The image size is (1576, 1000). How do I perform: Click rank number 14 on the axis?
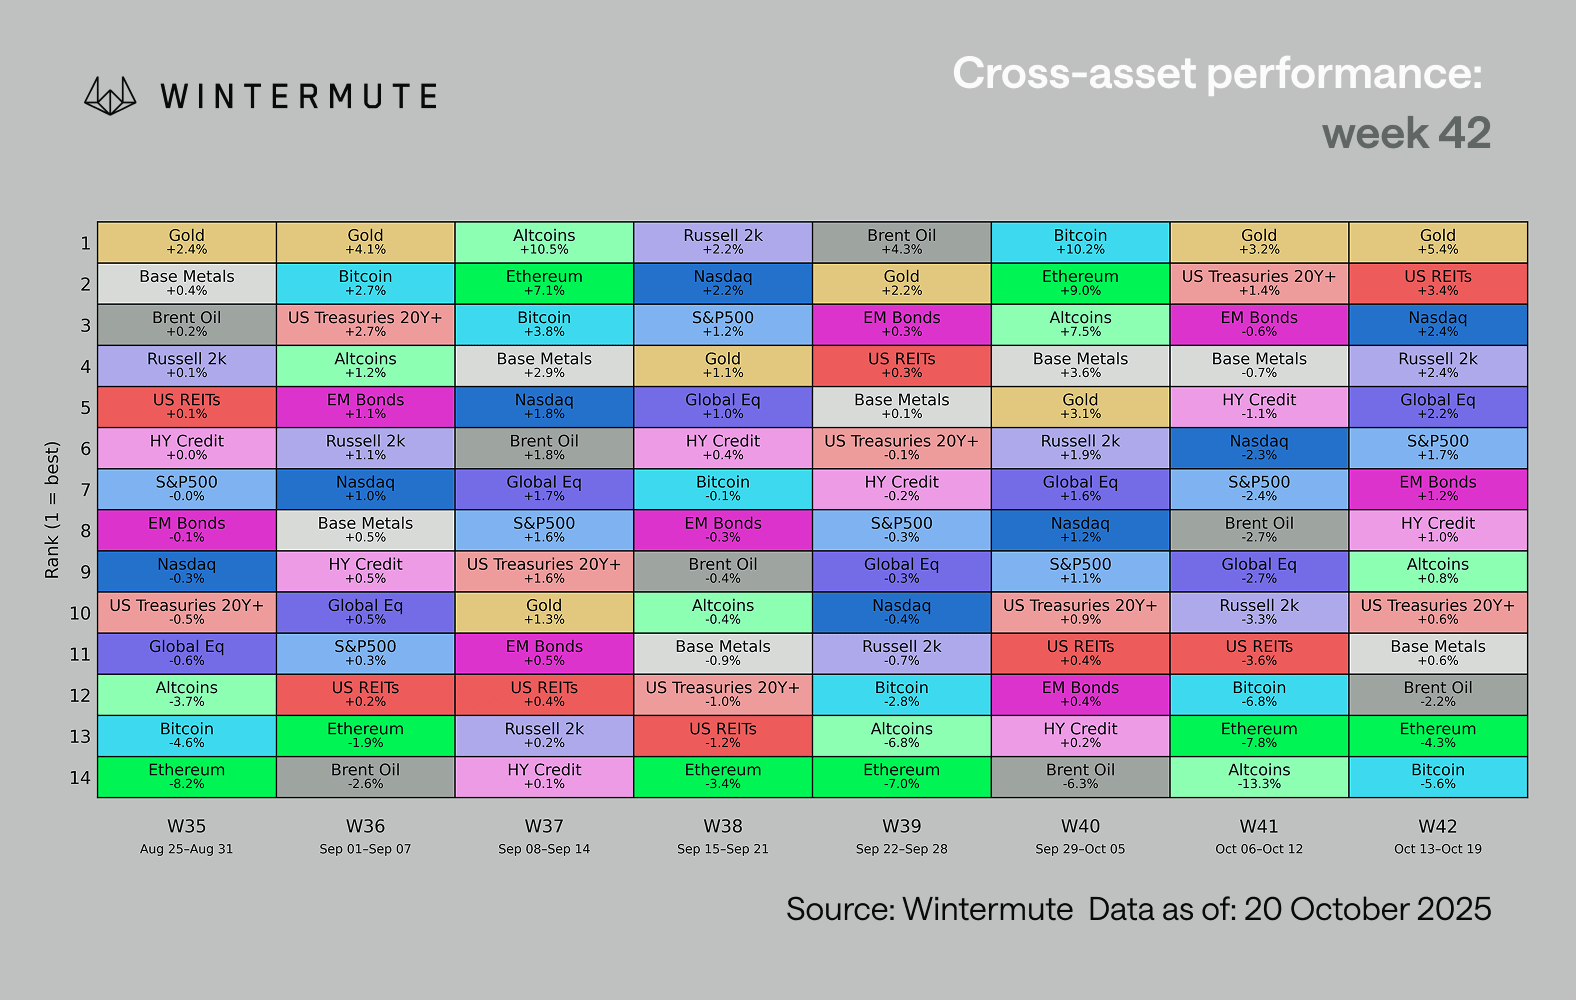pos(80,777)
